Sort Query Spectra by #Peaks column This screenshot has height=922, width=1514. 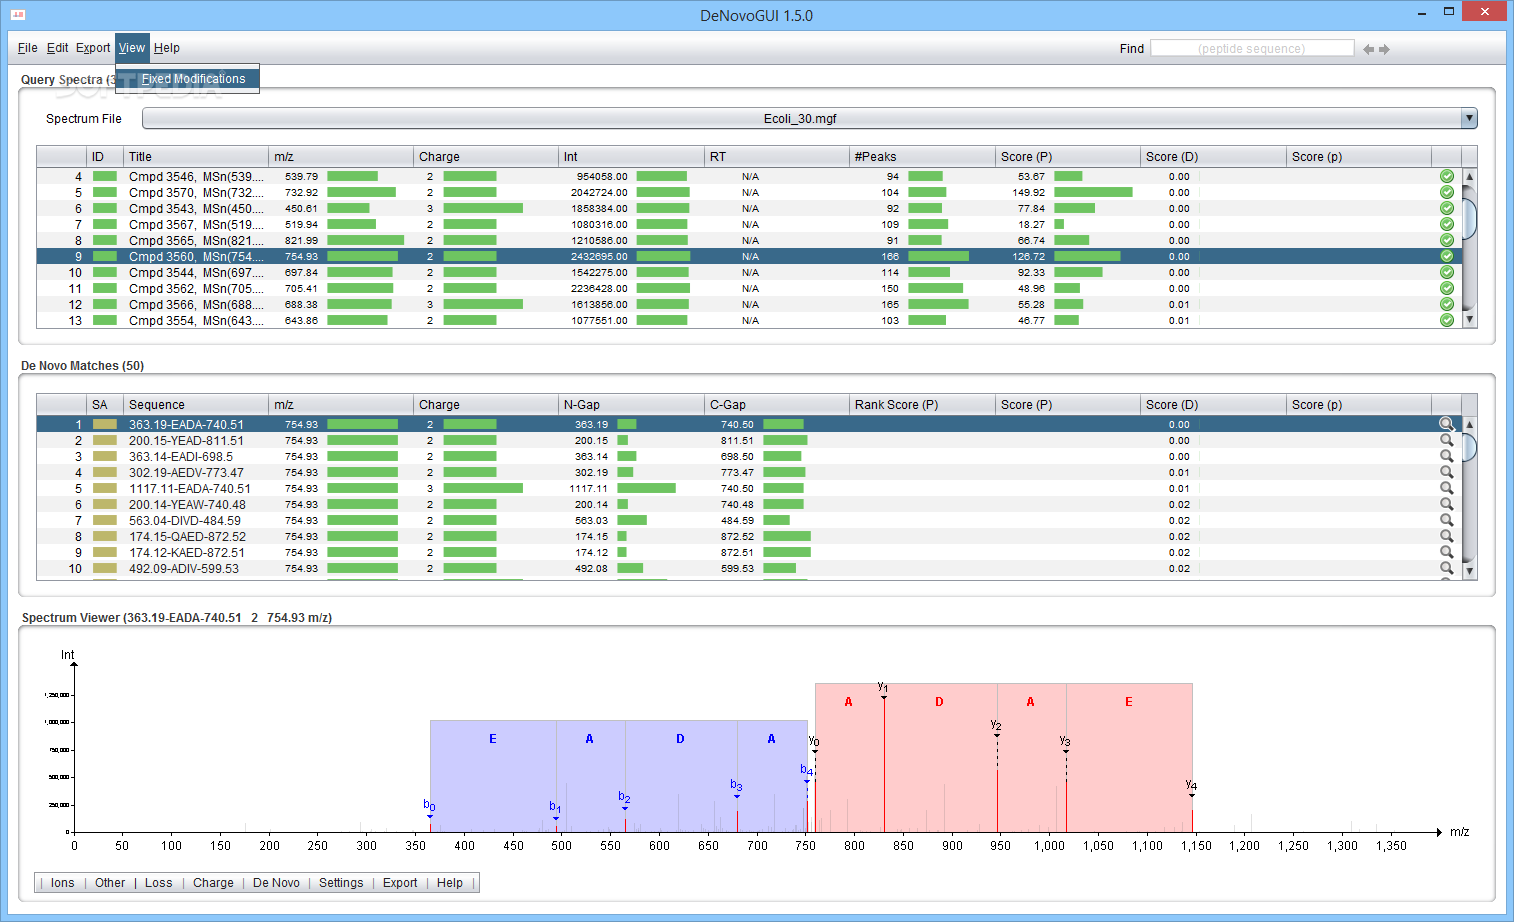pyautogui.click(x=922, y=156)
